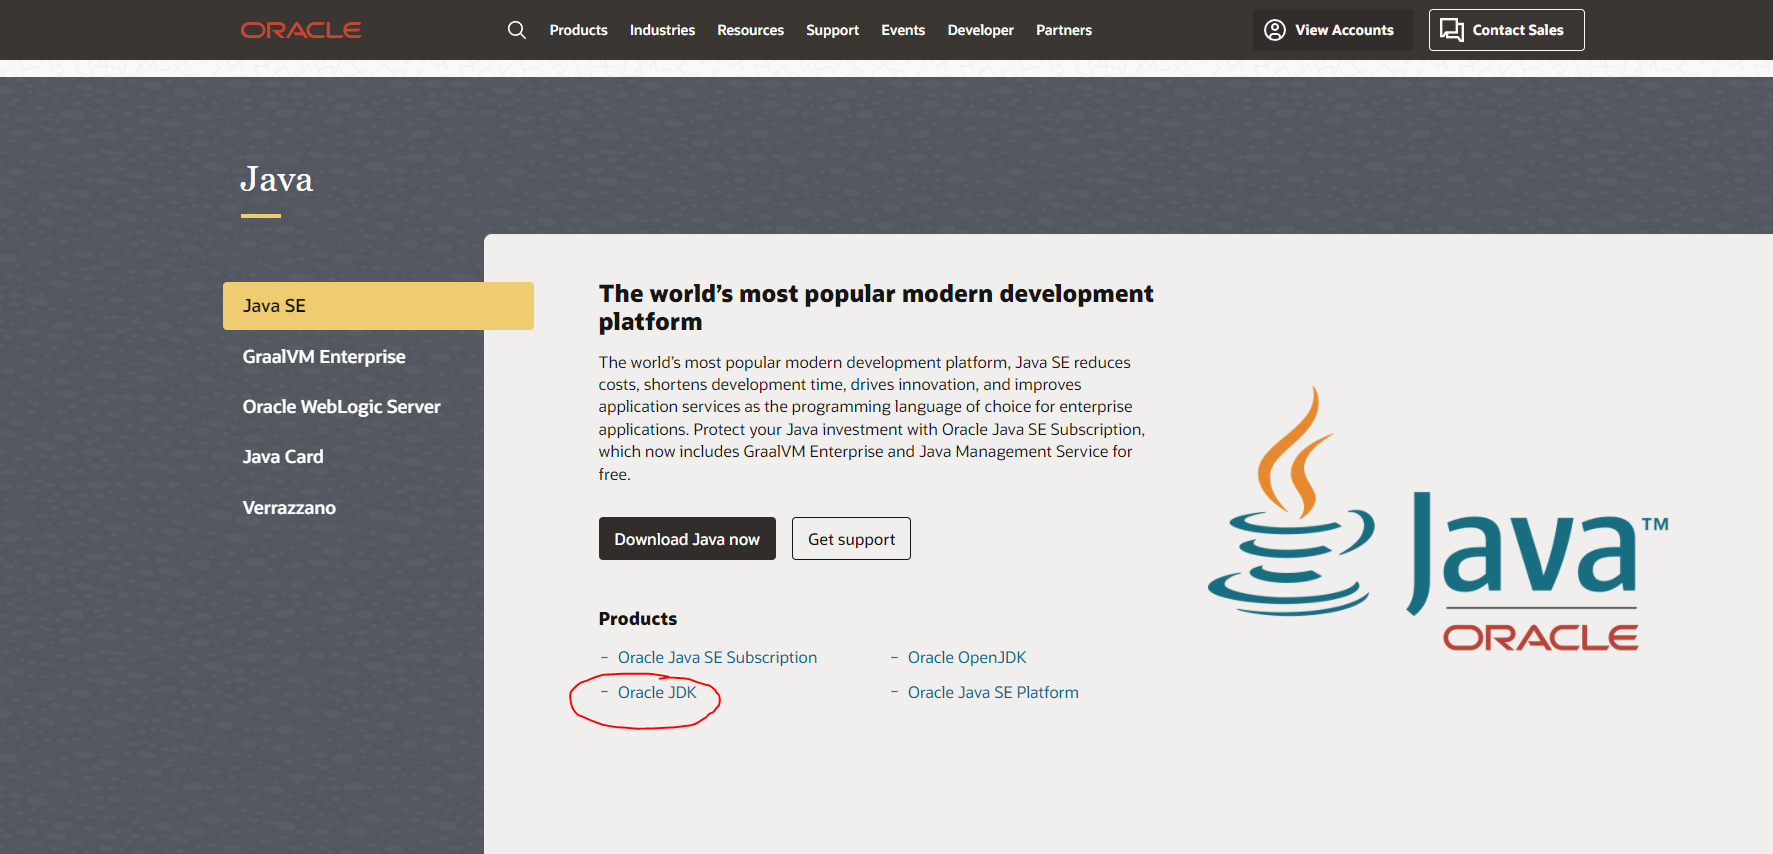Select Java Card in sidebar

[x=283, y=457]
